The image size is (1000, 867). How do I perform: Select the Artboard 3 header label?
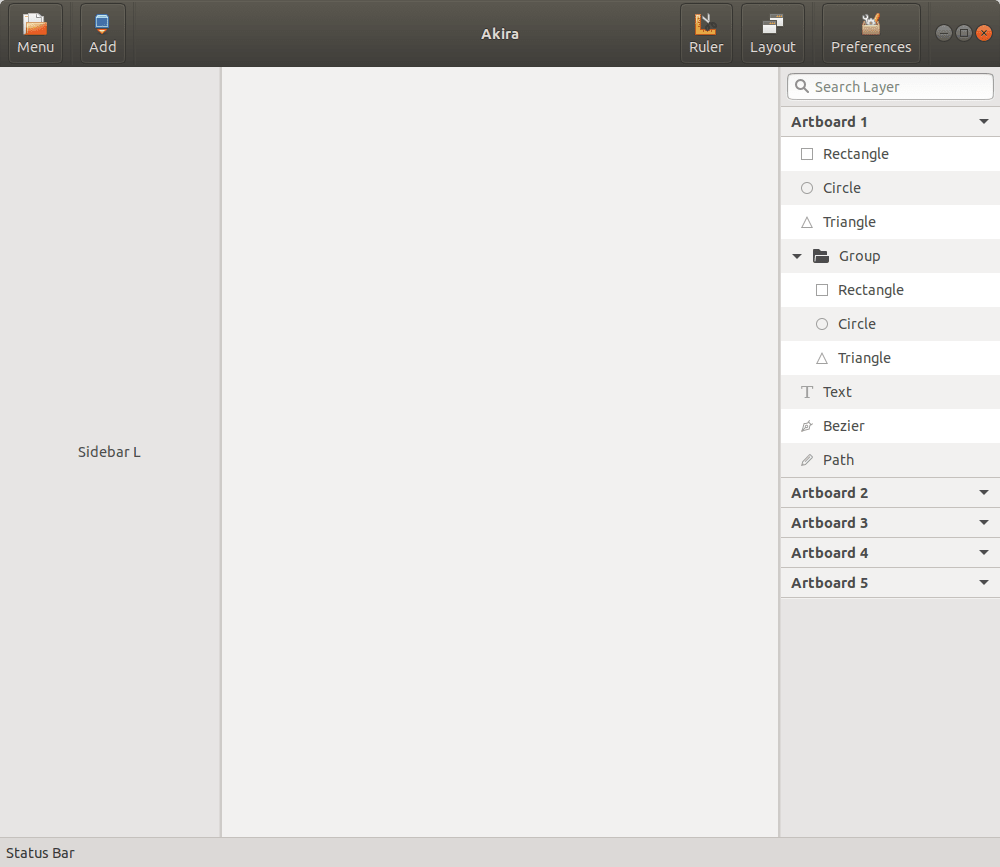[x=829, y=523]
